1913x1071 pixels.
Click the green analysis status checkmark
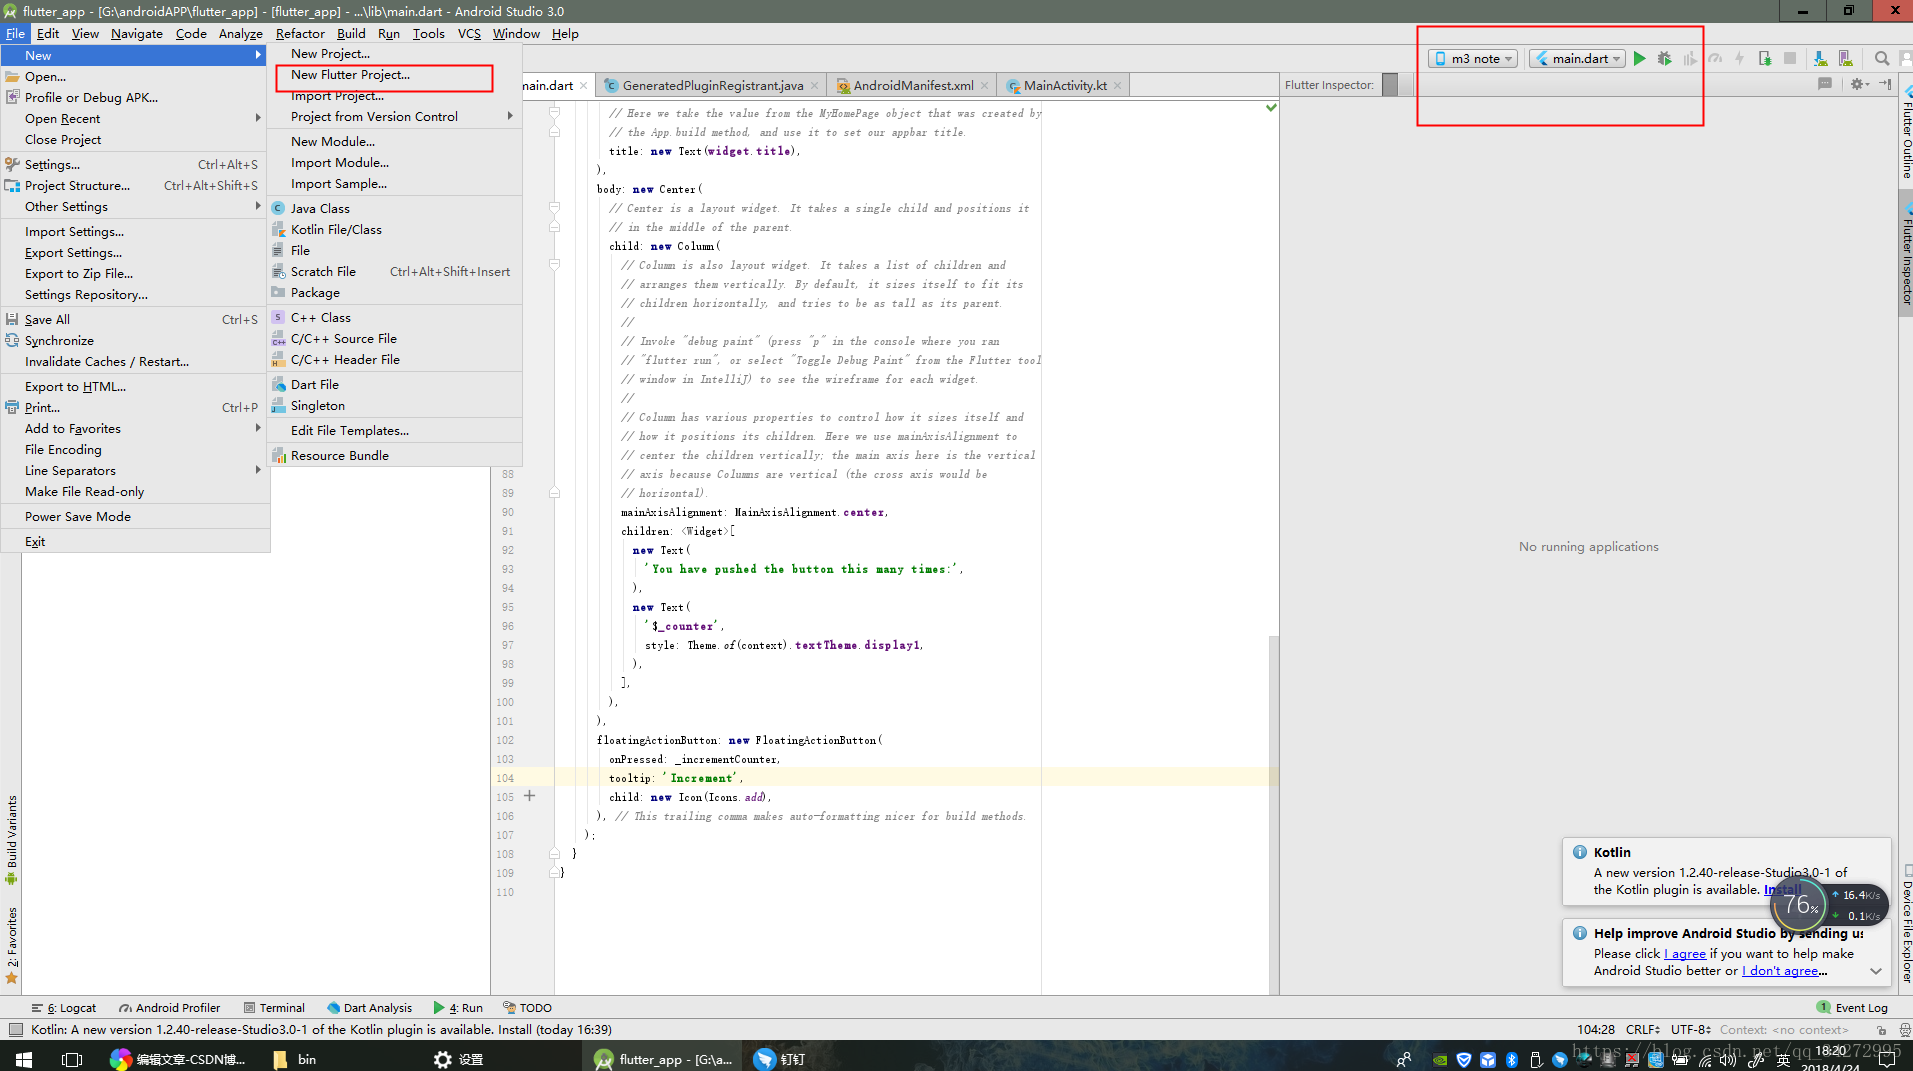click(x=1271, y=107)
